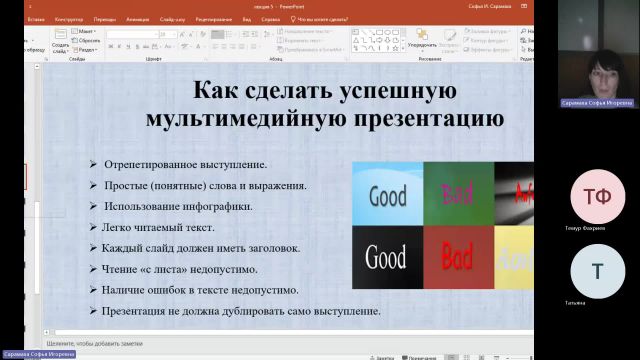Screen dimensions: 640x360
Task: Align text right in paragraph group
Action: [x=233, y=47]
